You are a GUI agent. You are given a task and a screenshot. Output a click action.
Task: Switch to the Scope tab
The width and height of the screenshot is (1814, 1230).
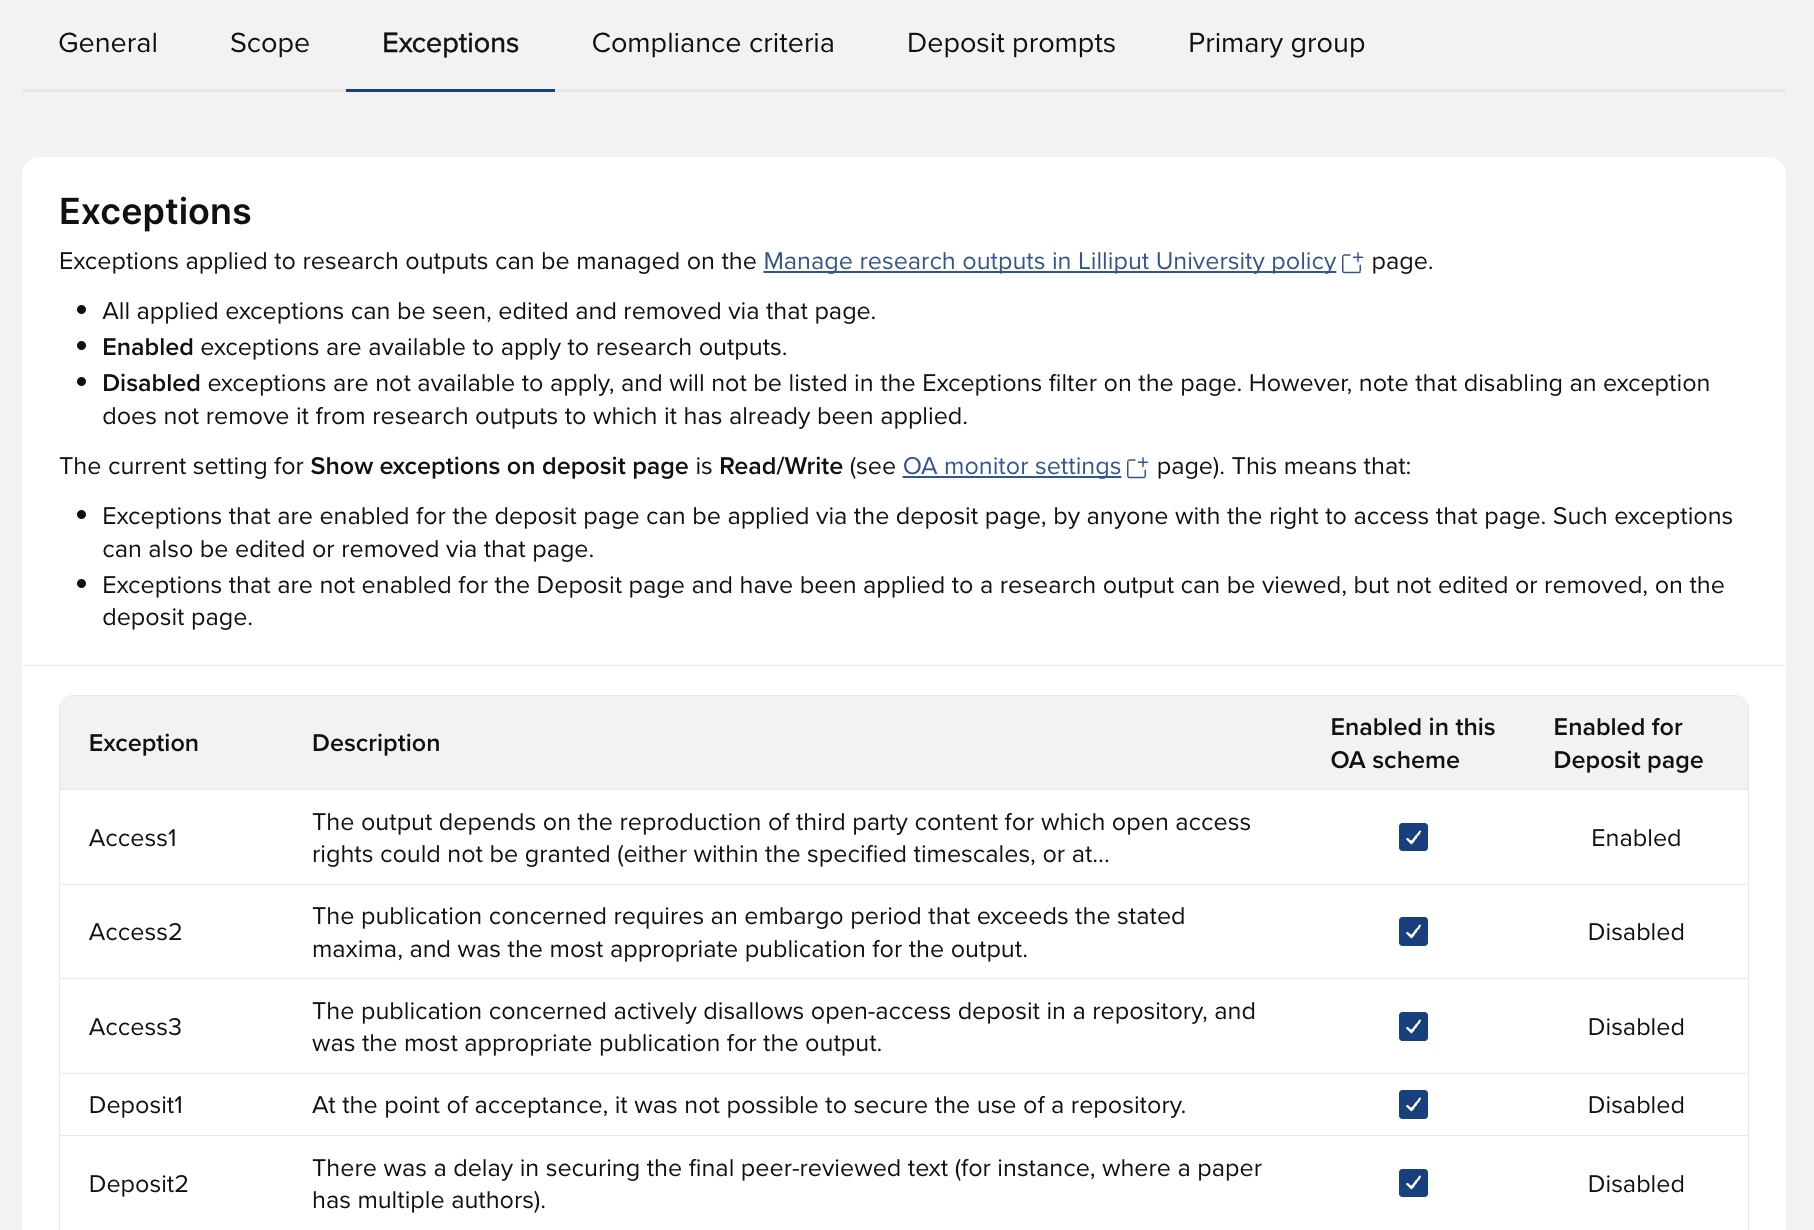270,43
